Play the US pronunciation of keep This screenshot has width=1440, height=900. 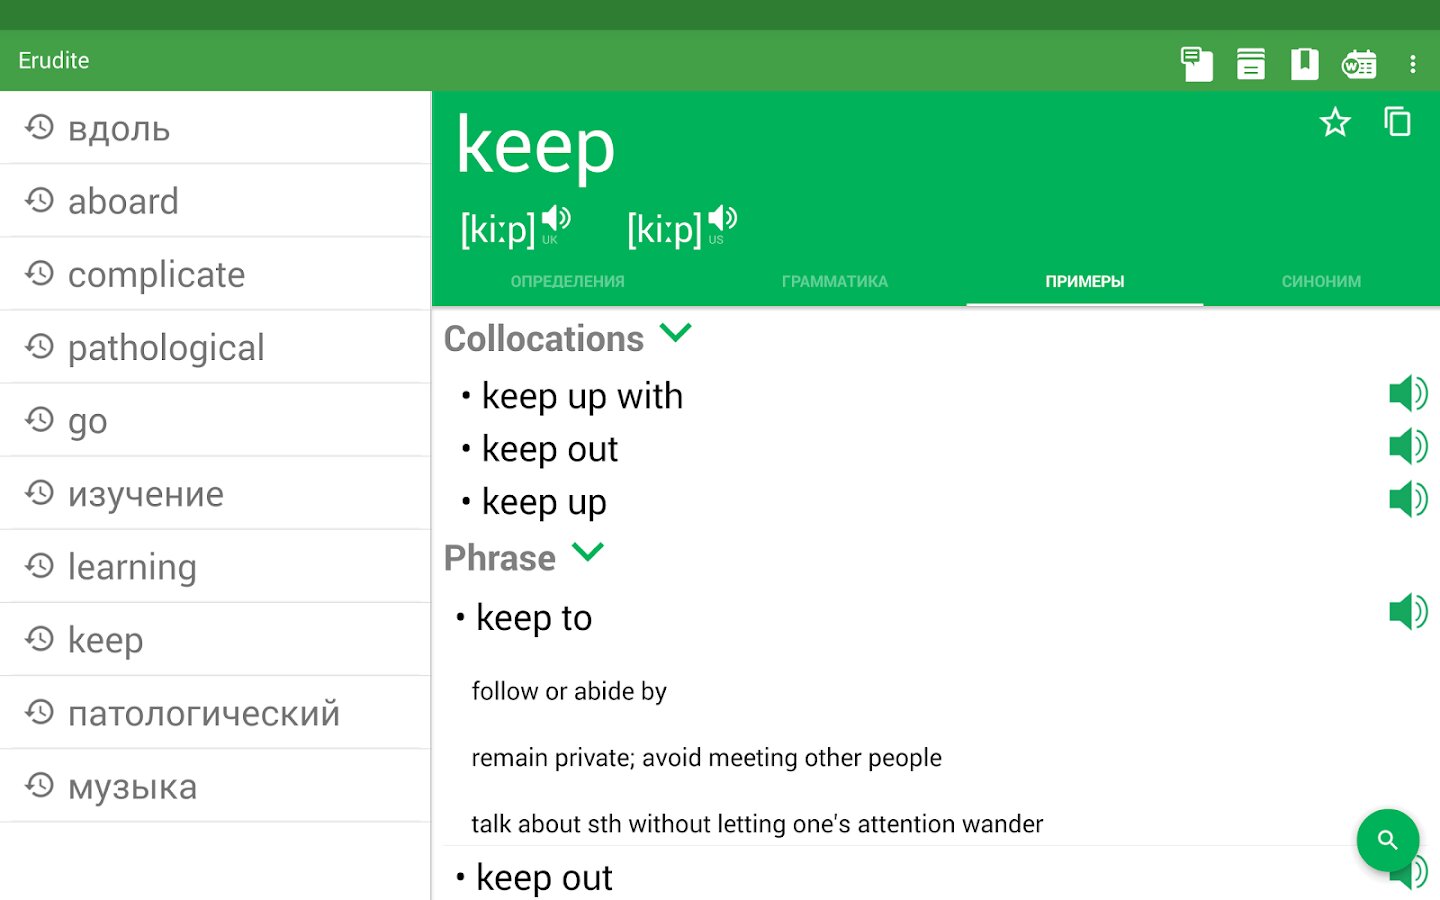point(722,220)
